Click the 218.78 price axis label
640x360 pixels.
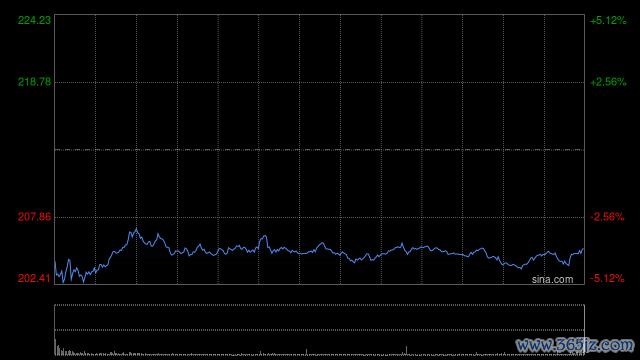(x=34, y=82)
